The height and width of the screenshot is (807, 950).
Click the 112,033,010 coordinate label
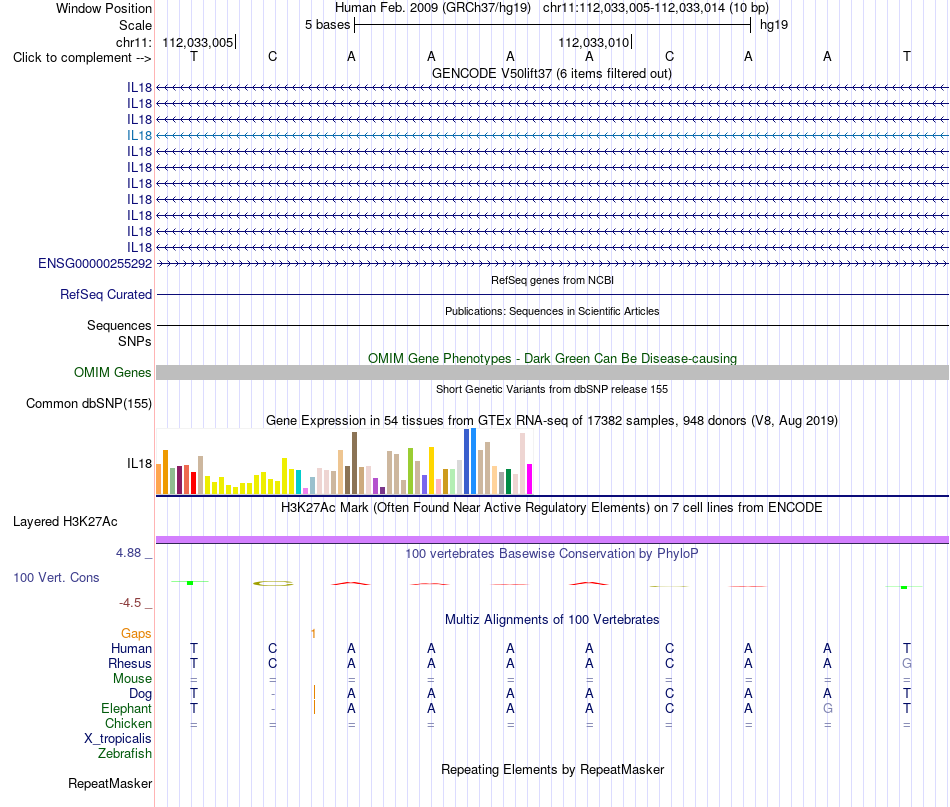coord(594,42)
